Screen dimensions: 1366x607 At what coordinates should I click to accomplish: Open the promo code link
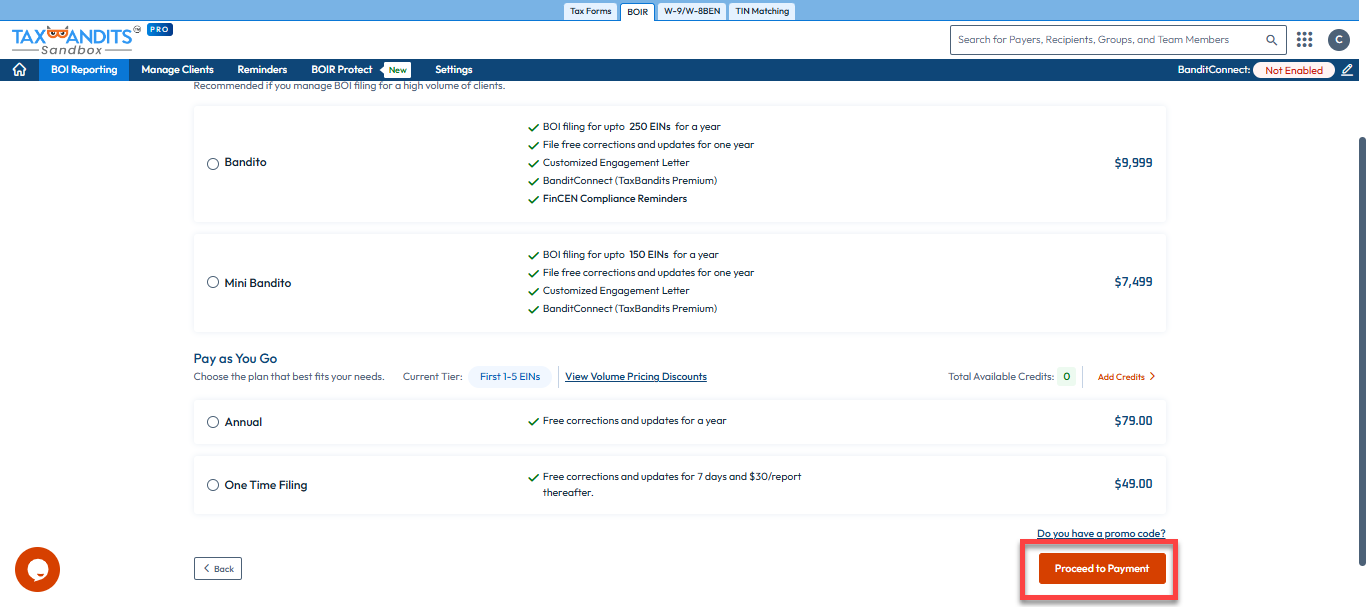coord(1101,534)
